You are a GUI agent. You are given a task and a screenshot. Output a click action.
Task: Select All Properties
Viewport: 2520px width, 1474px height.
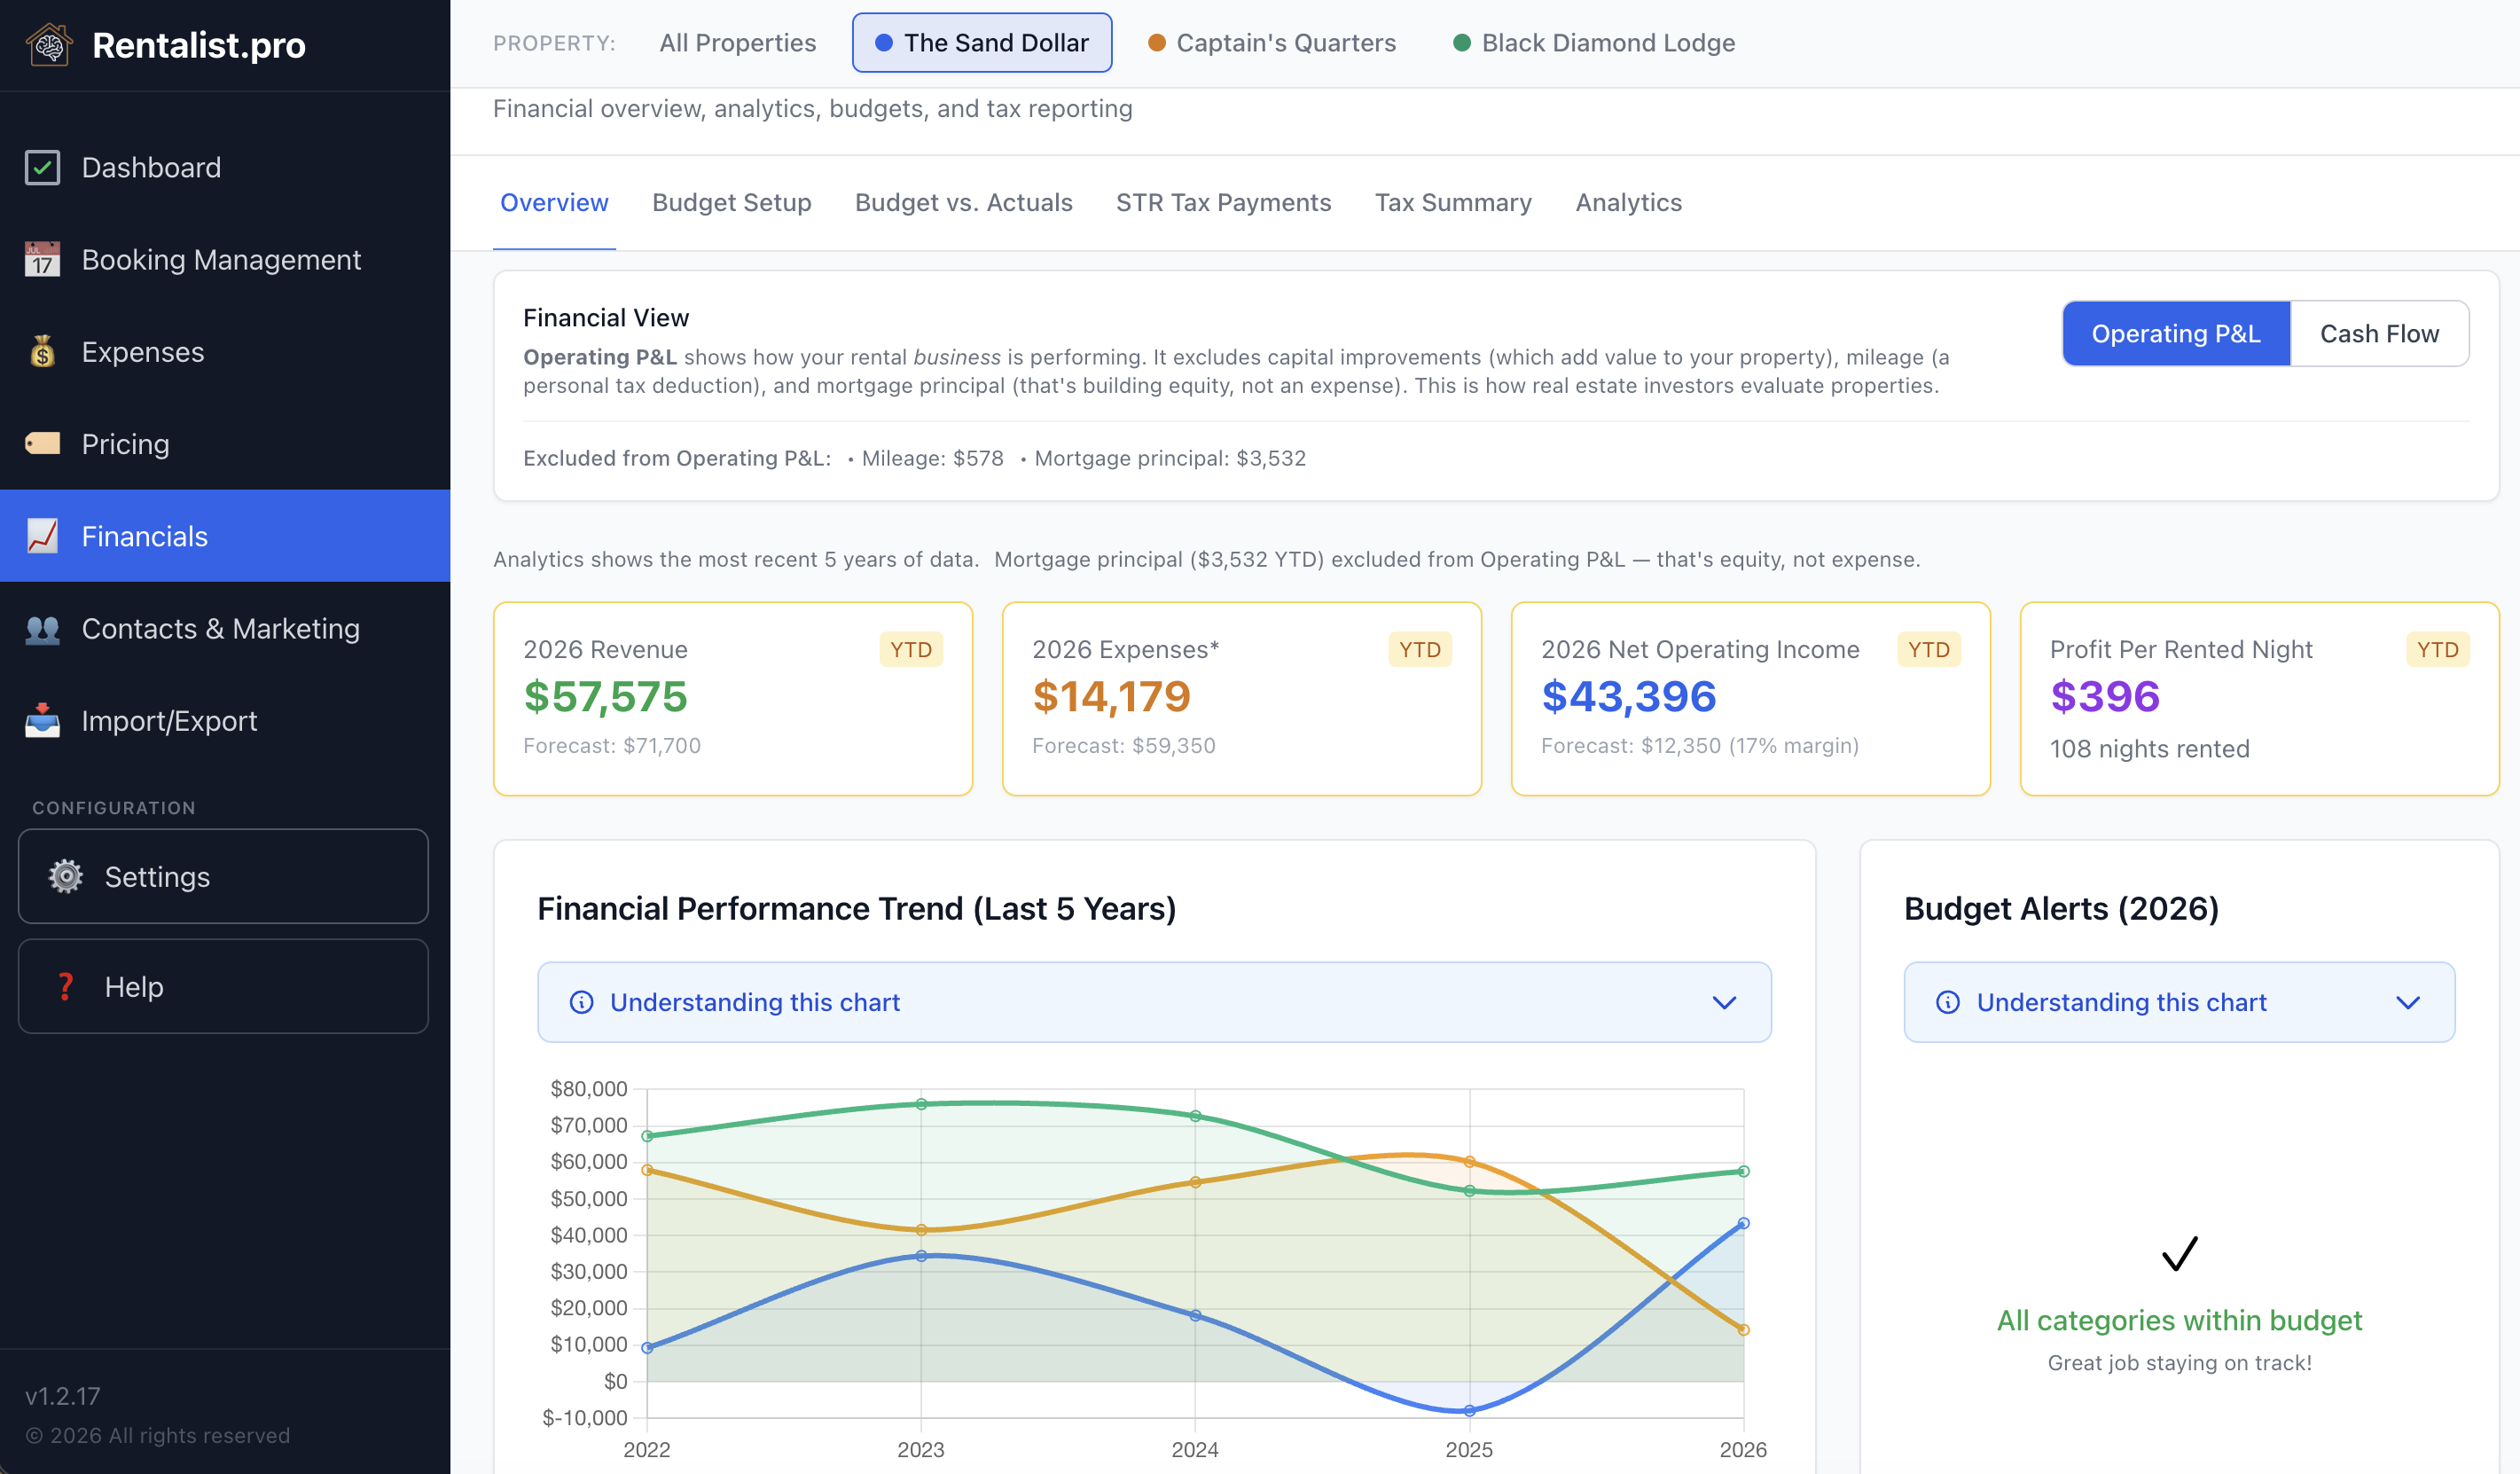point(737,42)
